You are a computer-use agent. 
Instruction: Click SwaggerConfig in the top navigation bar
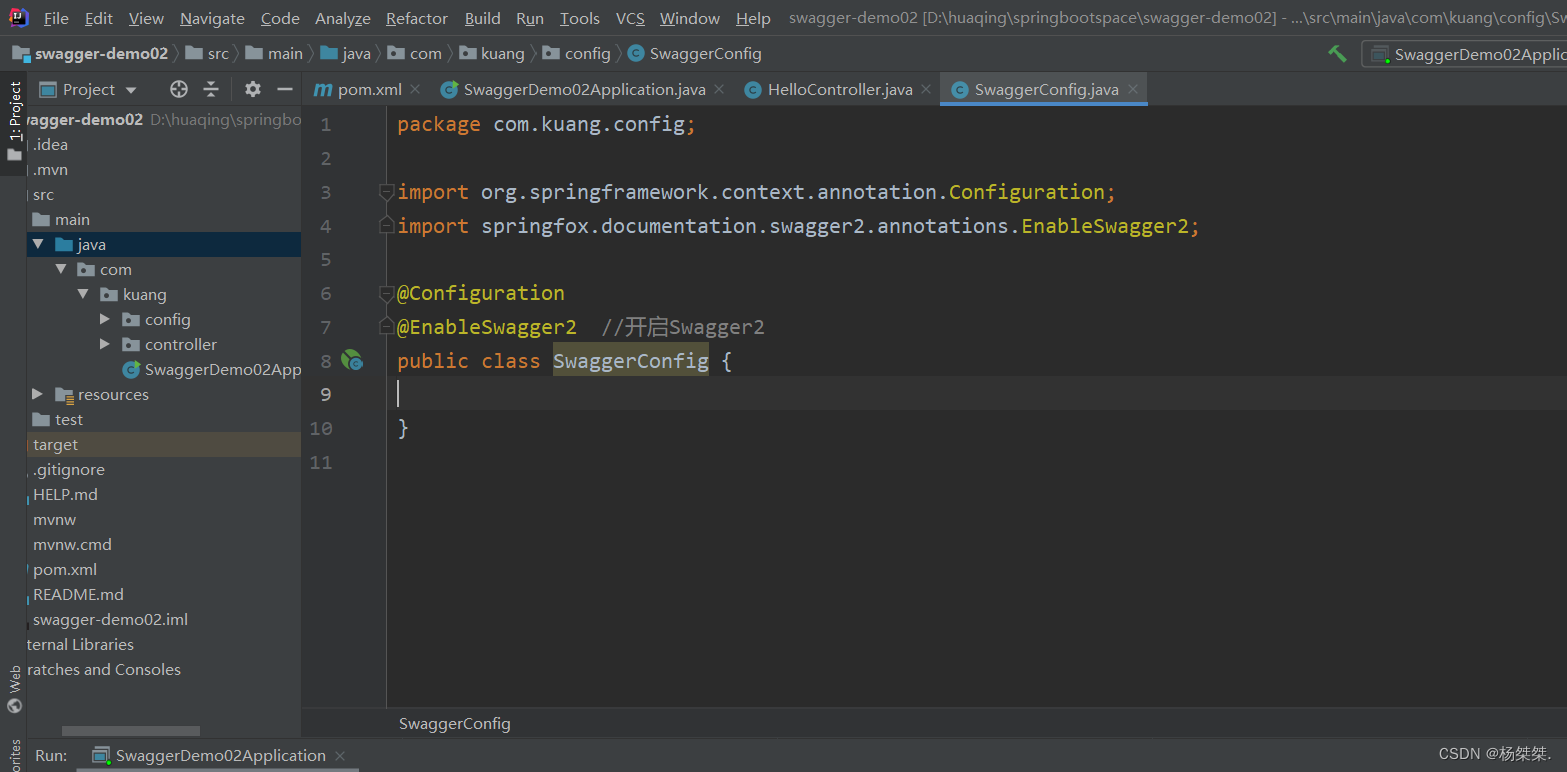(695, 53)
